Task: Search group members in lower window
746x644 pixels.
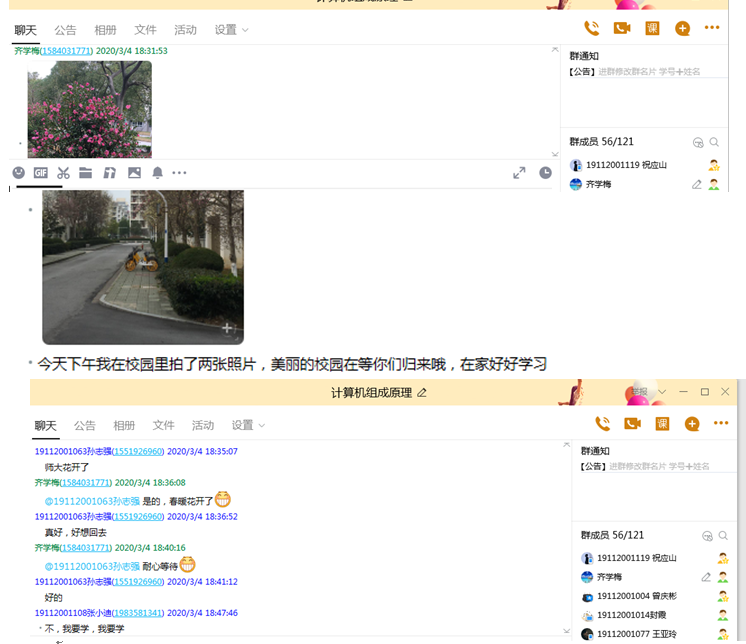Action: coord(723,536)
